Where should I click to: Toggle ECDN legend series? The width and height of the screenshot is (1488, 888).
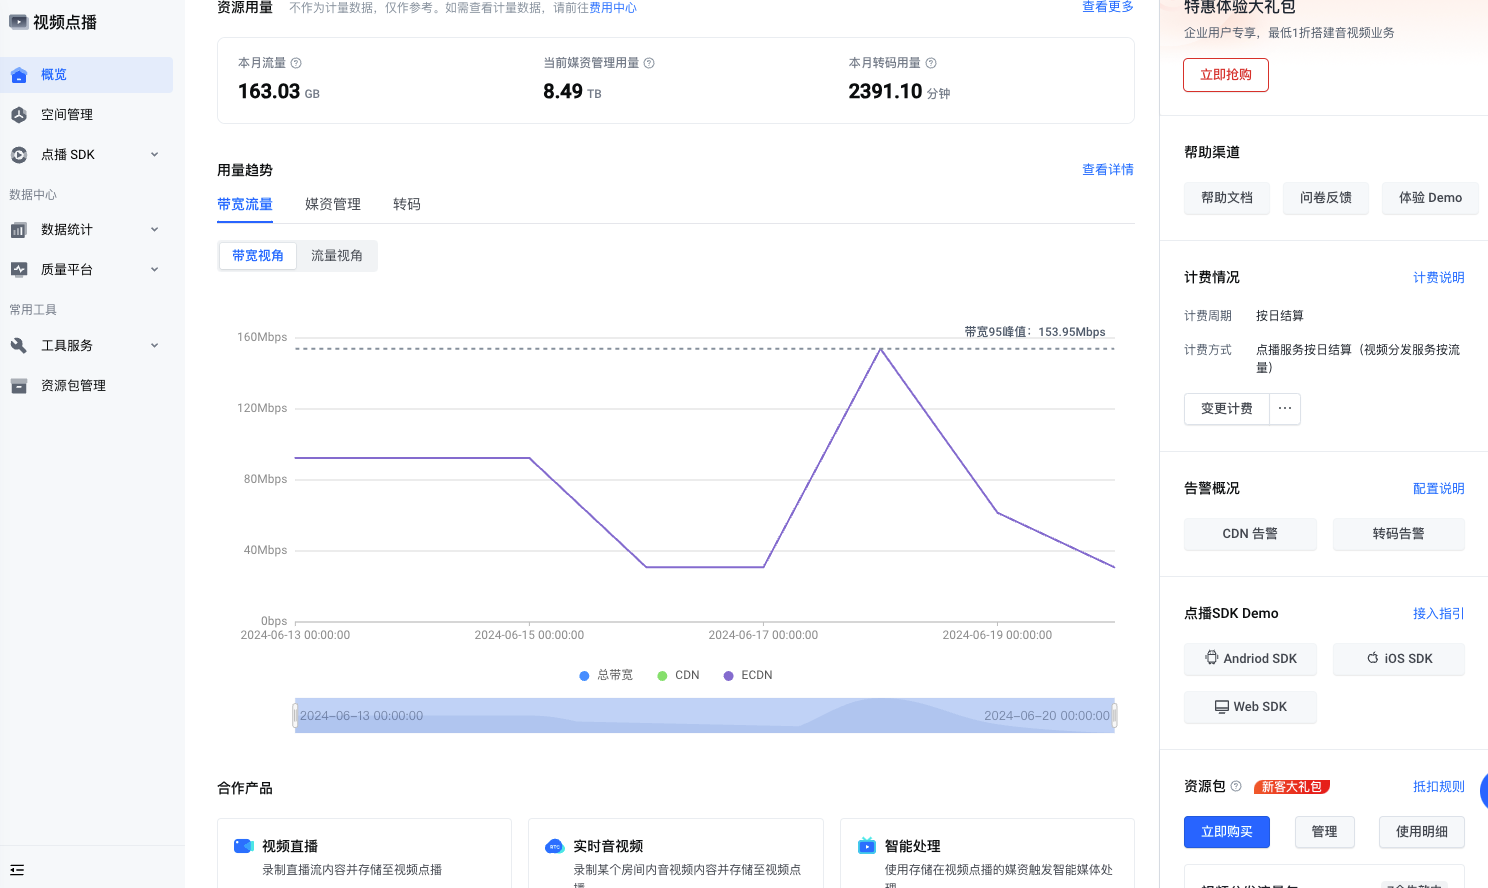[747, 675]
